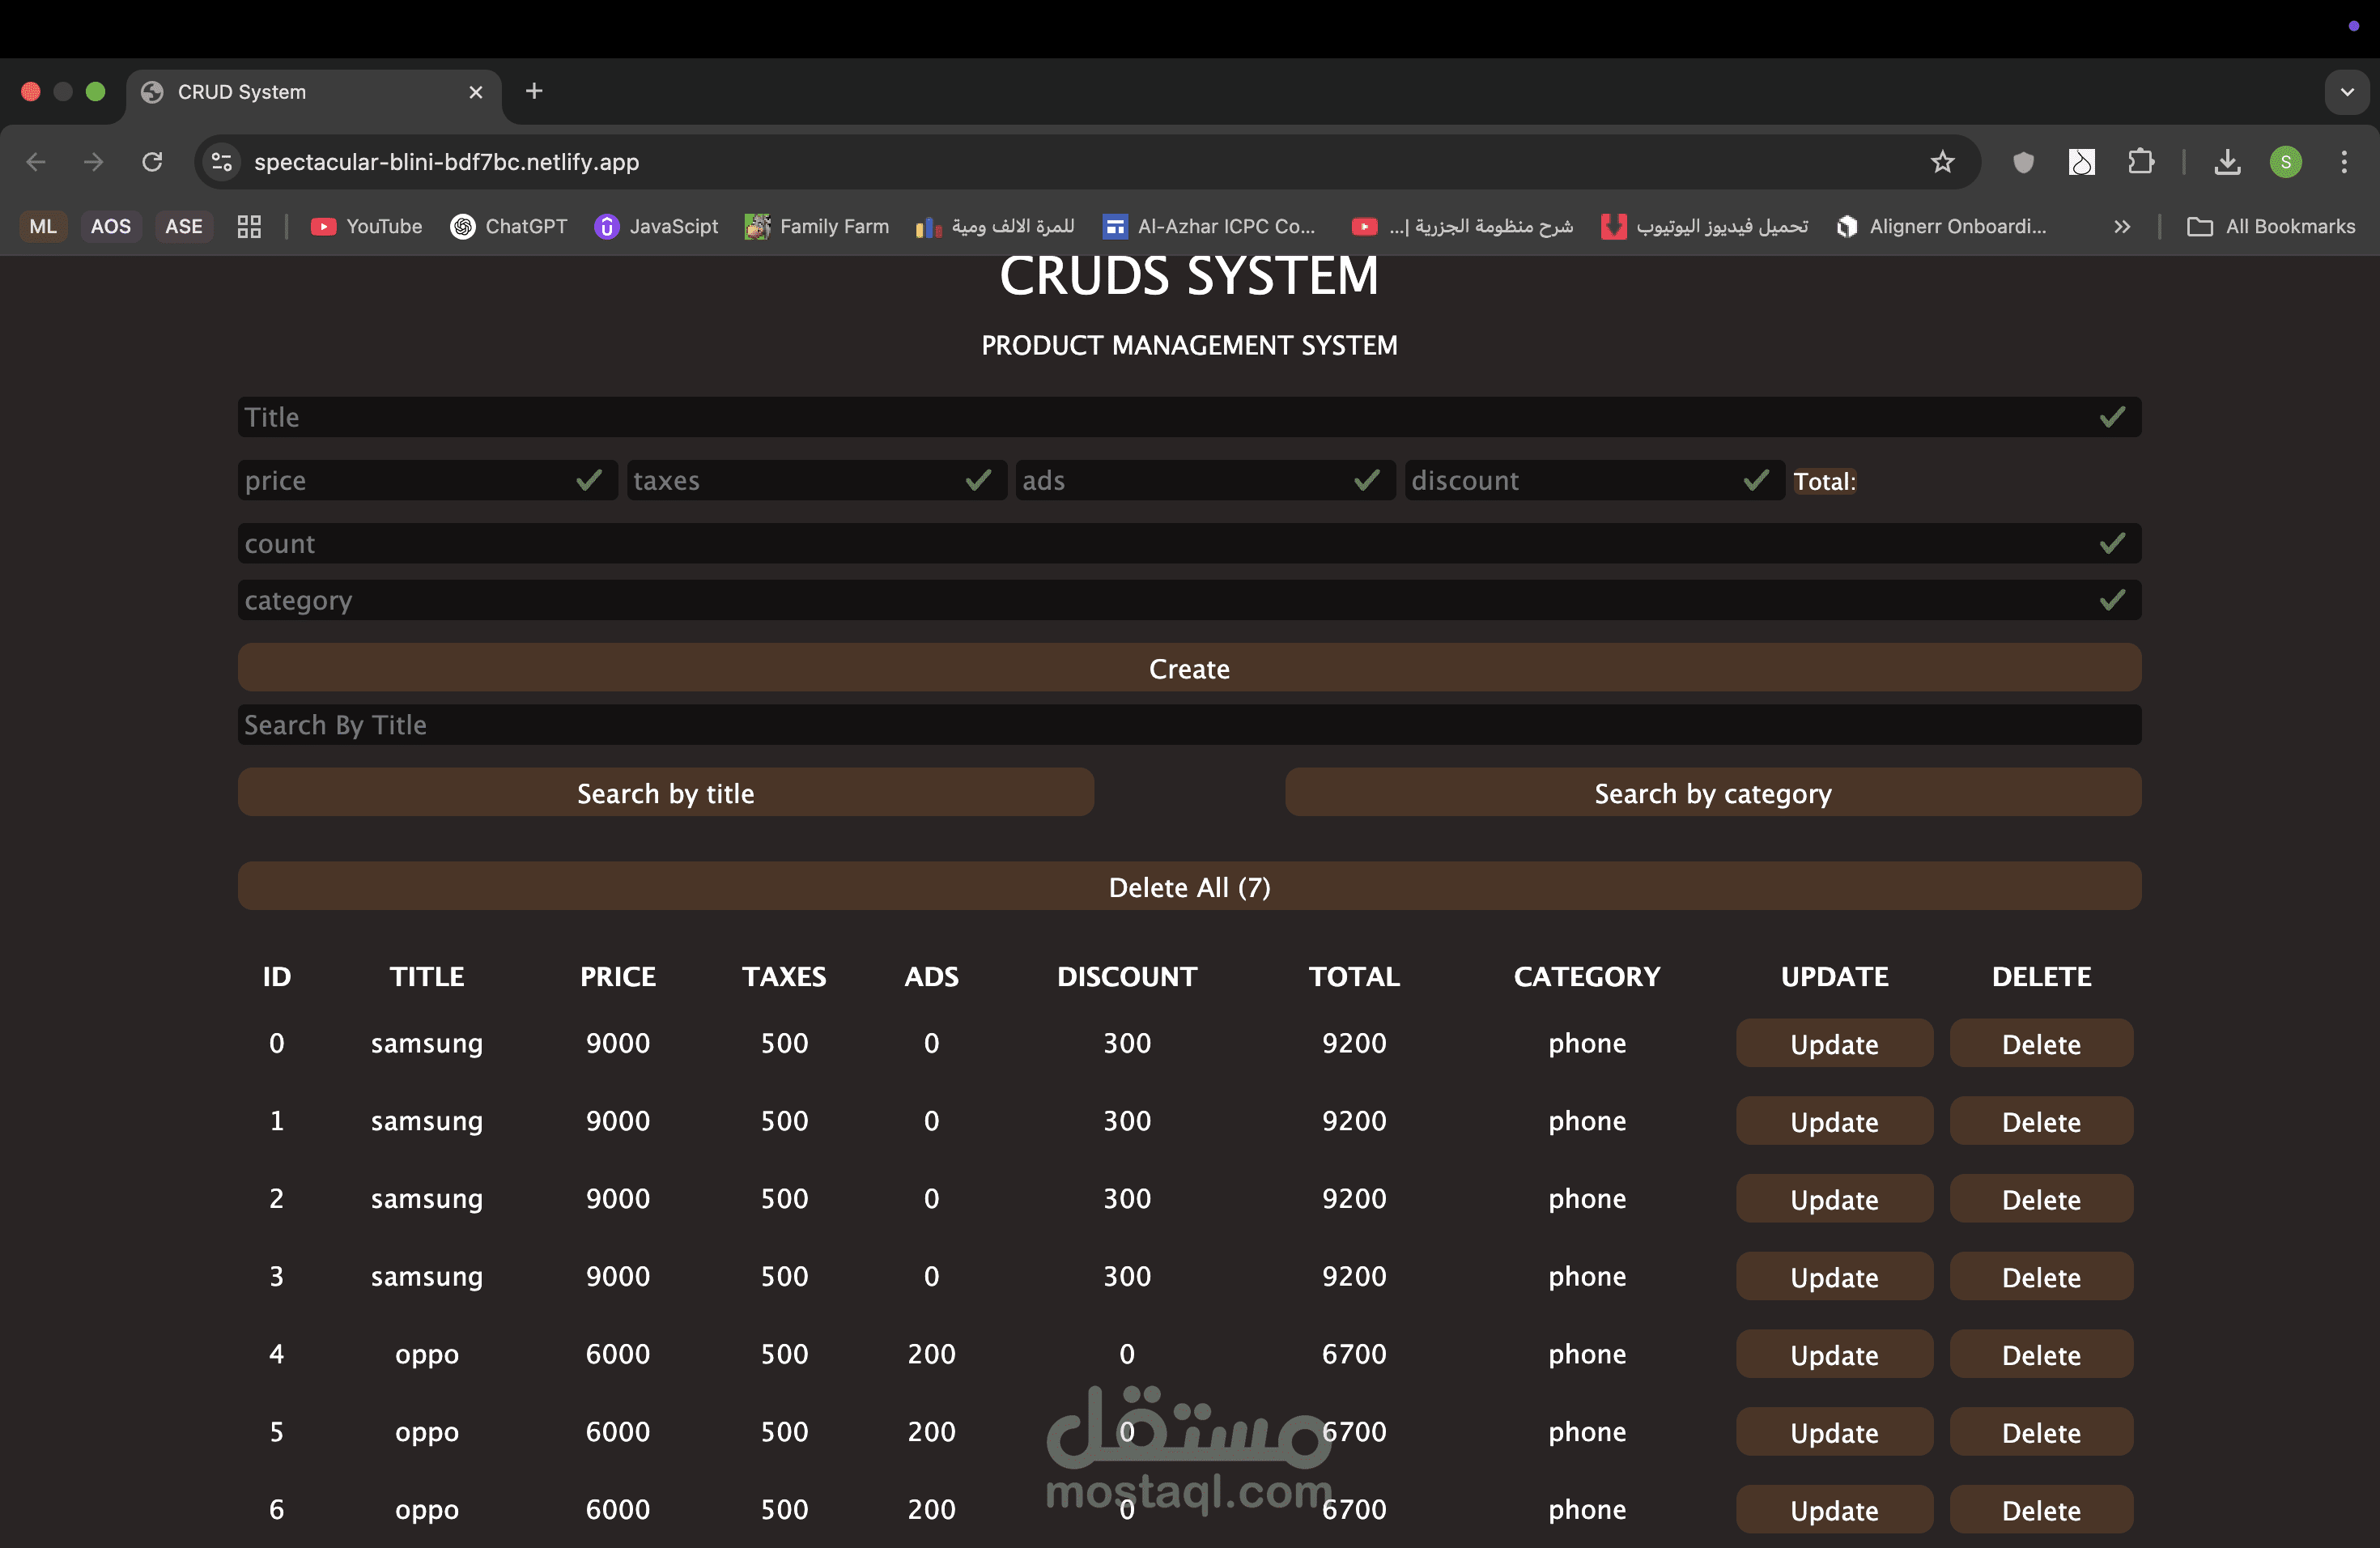Screen dimensions: 2380x1548
Task: Update the product with ID 1
Action: point(1834,1122)
